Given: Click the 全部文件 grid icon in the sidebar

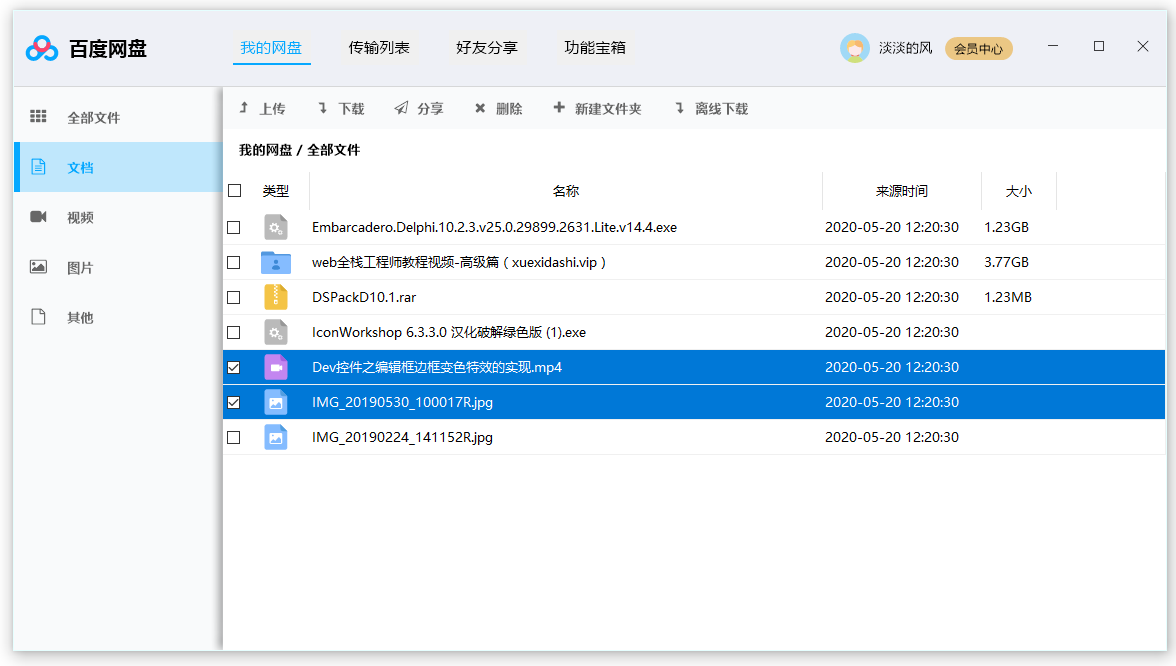Looking at the screenshot, I should (38, 116).
